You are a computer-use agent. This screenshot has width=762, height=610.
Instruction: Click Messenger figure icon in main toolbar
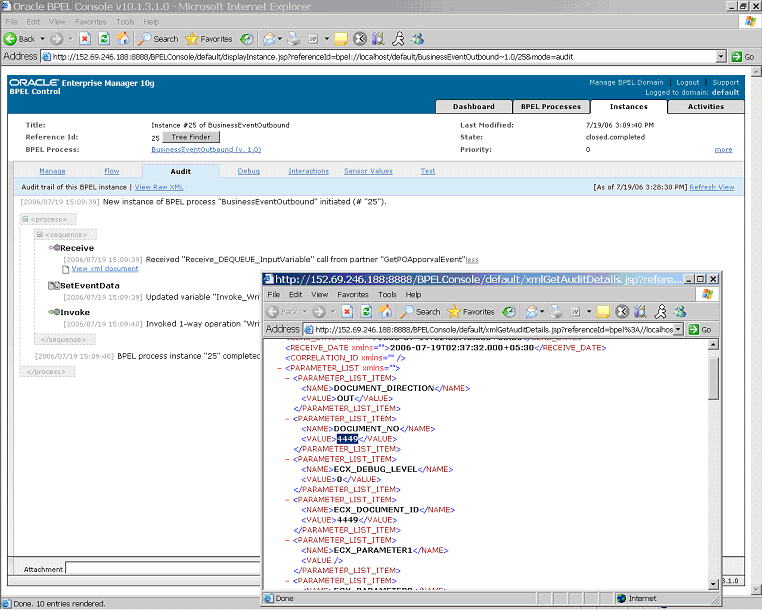(398, 39)
